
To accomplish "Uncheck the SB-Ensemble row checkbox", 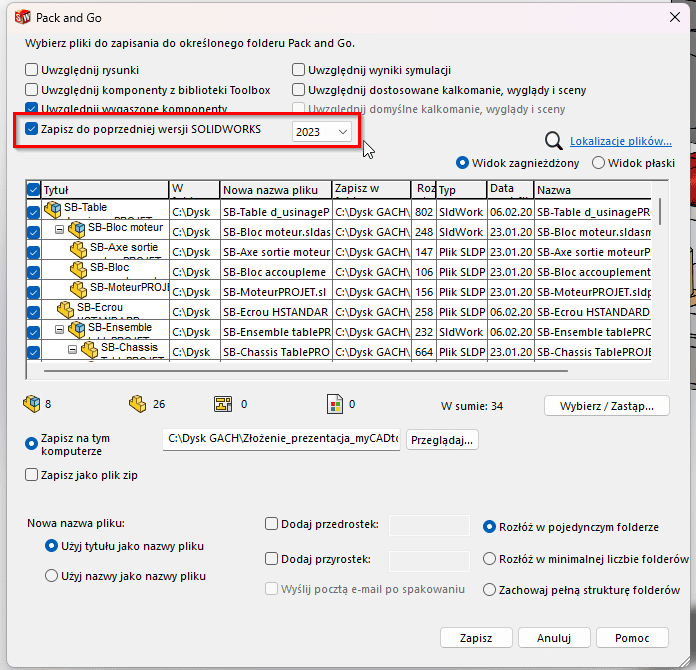I will click(x=33, y=332).
